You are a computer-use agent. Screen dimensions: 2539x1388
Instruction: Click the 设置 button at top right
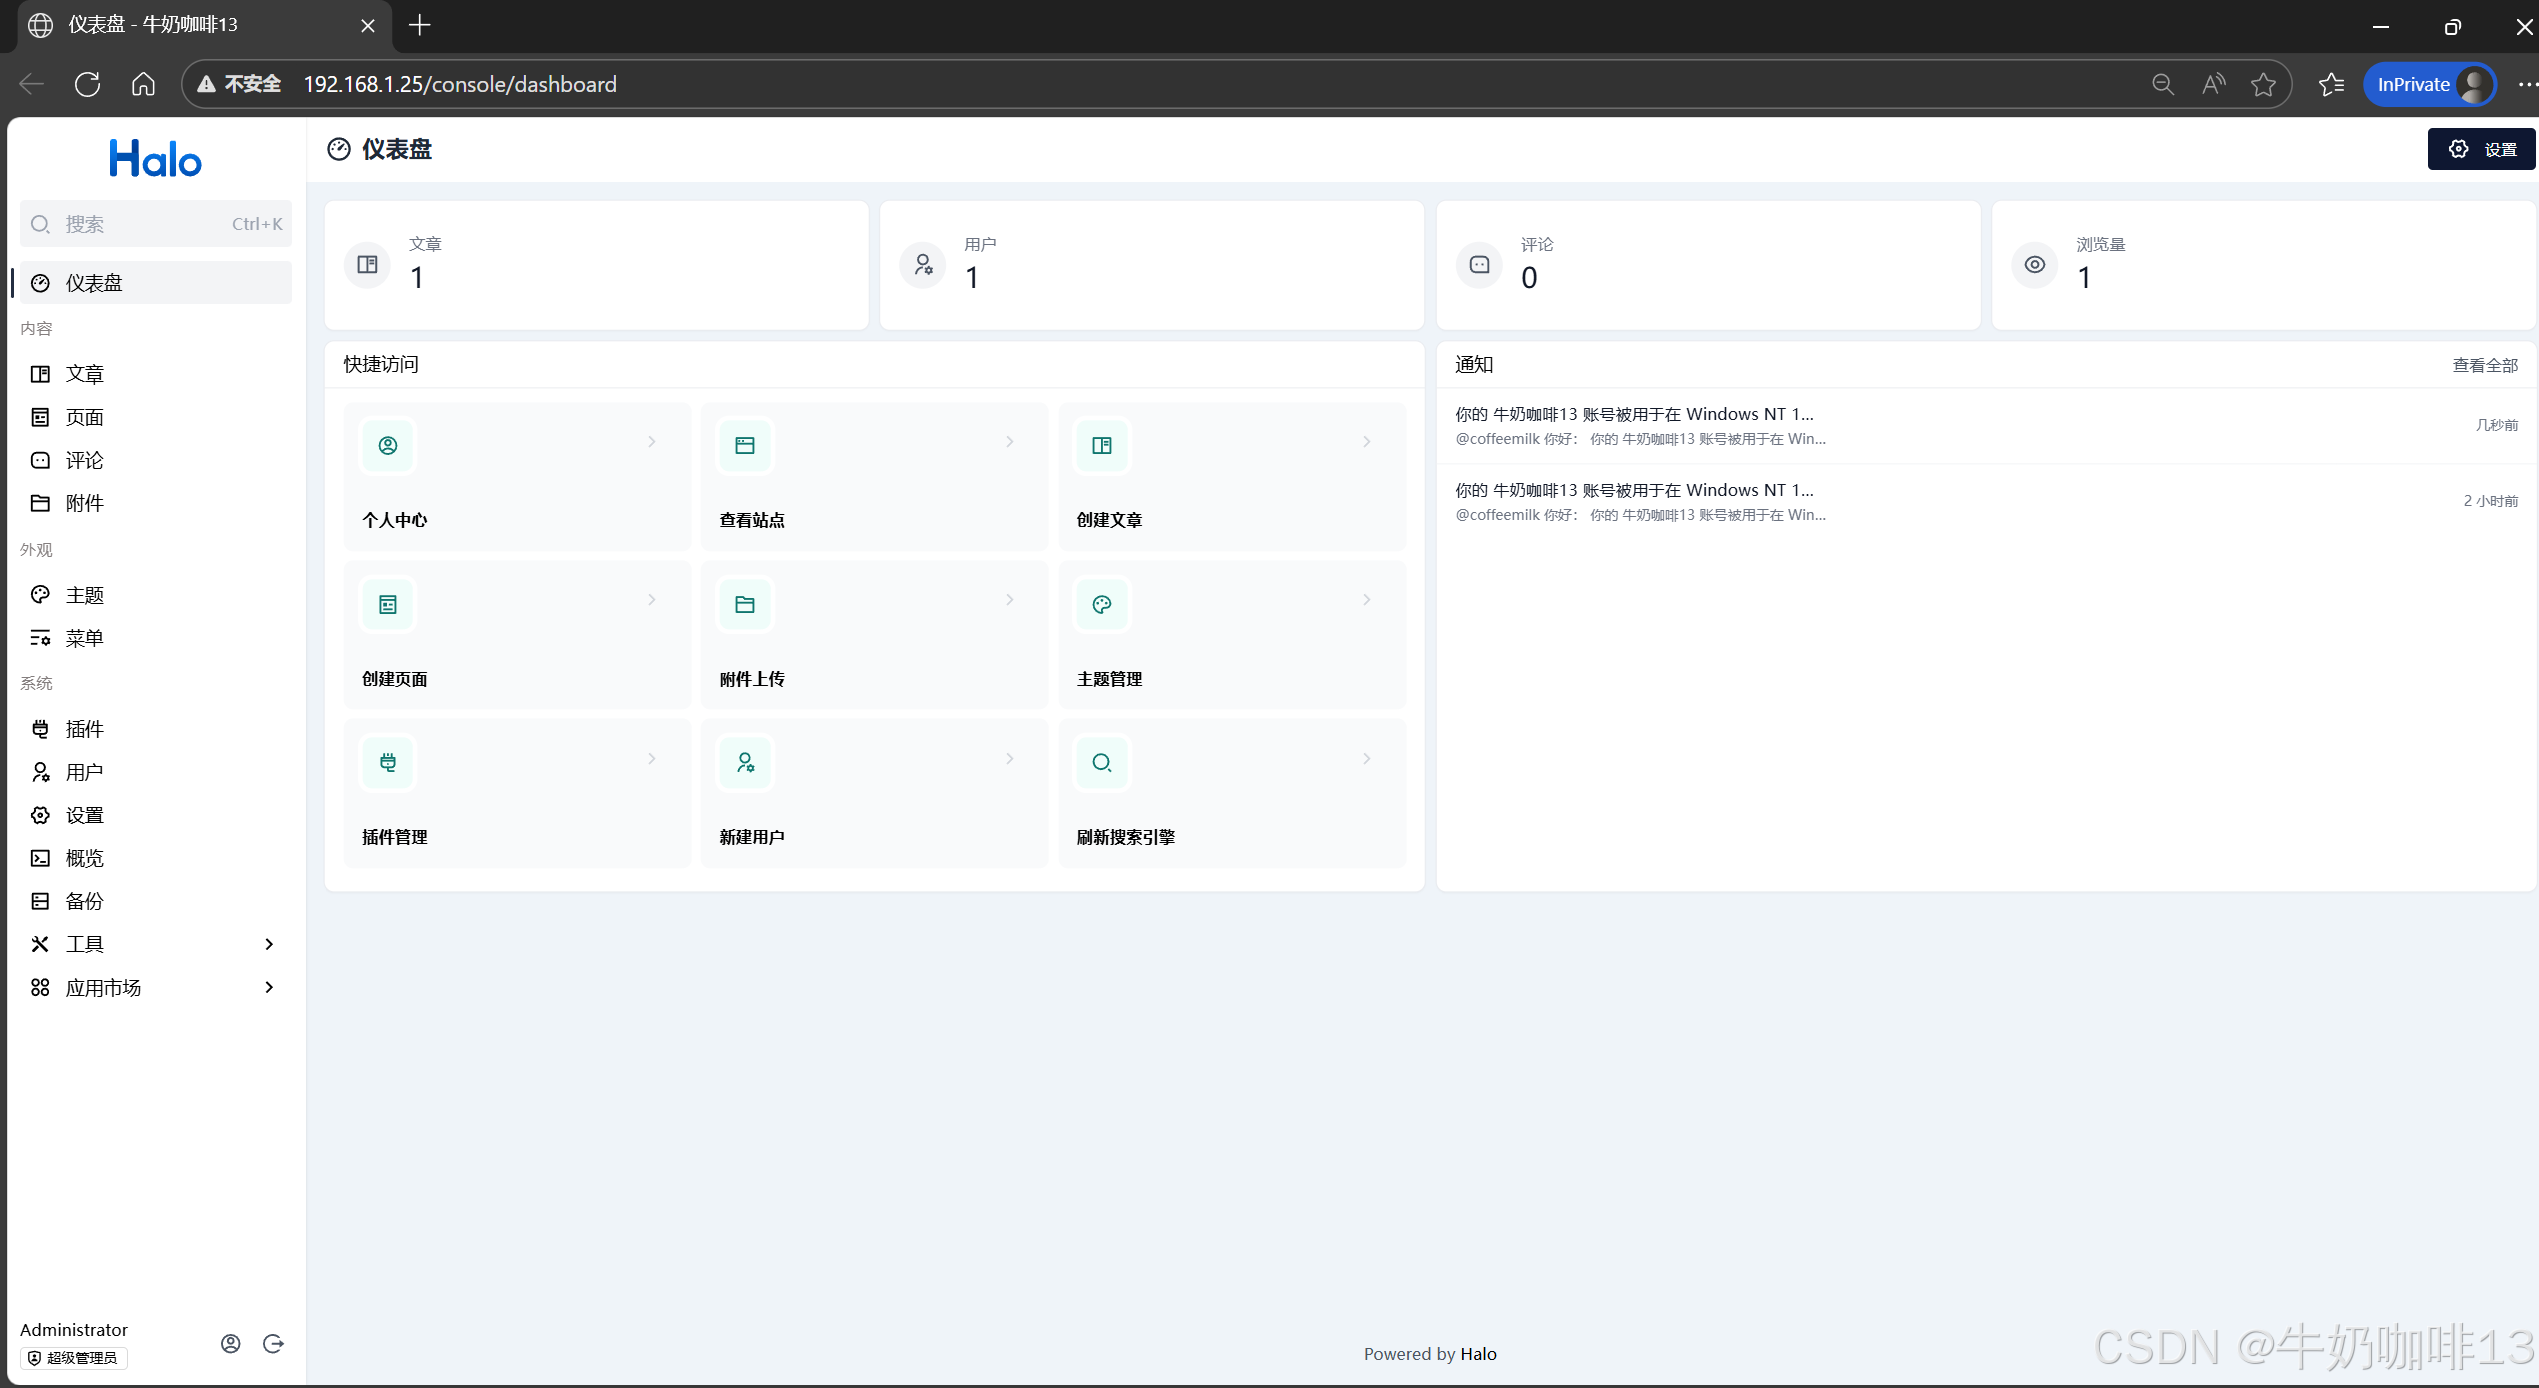[x=2481, y=149]
